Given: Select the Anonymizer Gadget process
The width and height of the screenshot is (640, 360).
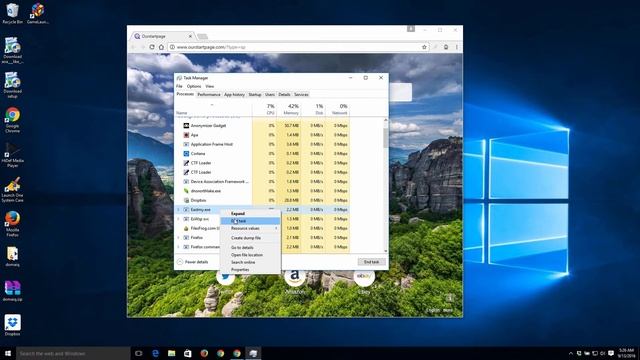Looking at the screenshot, I should (x=262, y=125).
